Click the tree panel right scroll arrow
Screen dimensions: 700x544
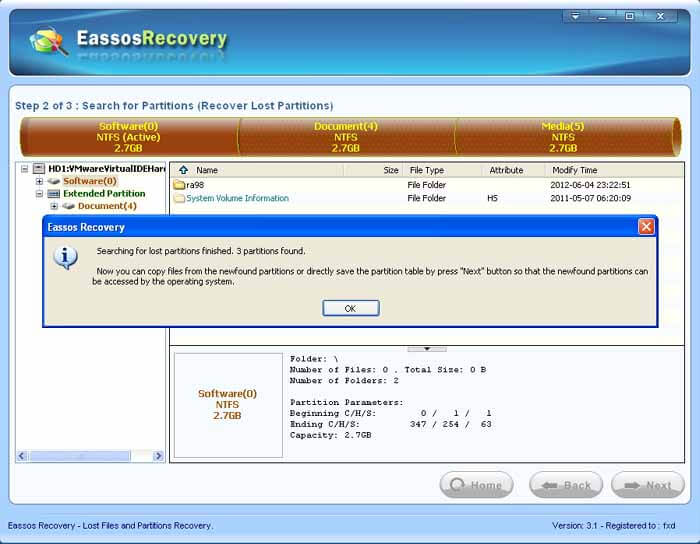coord(158,456)
